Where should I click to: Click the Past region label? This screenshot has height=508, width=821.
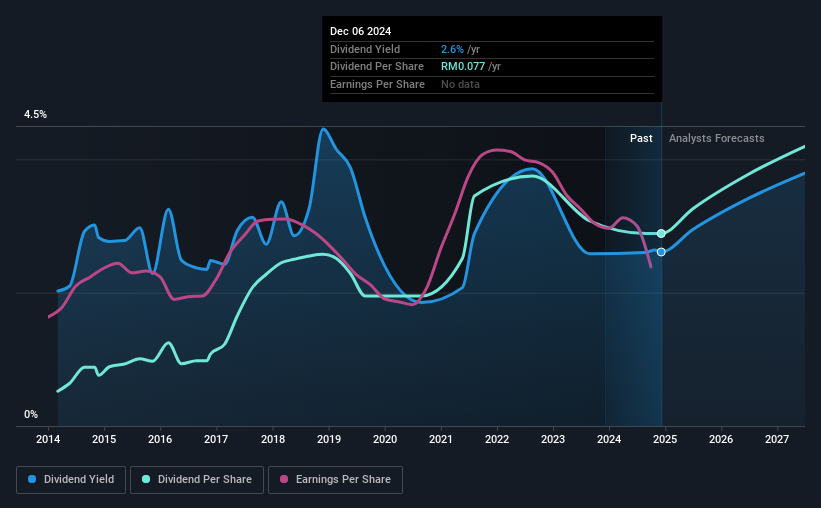pos(641,138)
